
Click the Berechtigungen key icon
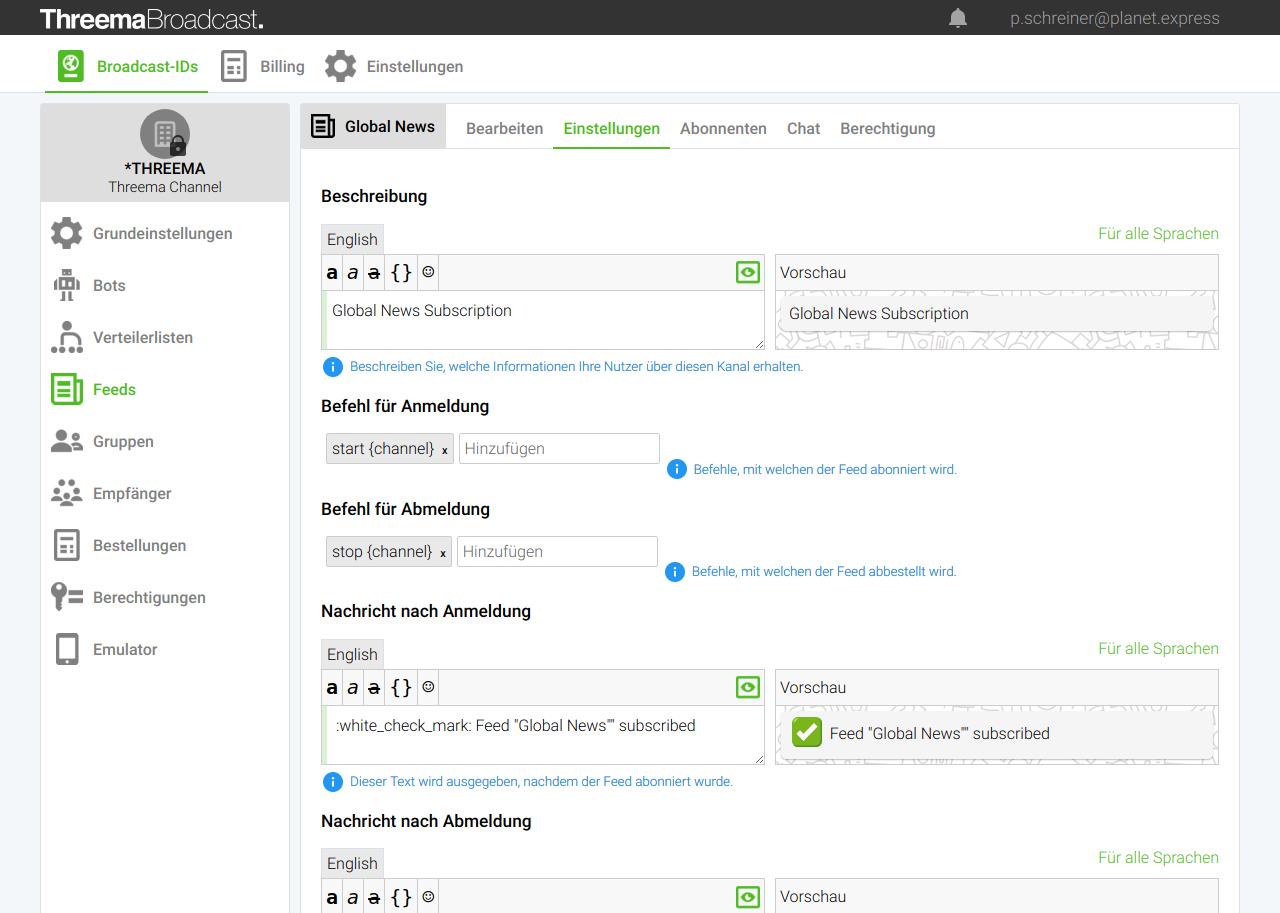tap(67, 597)
